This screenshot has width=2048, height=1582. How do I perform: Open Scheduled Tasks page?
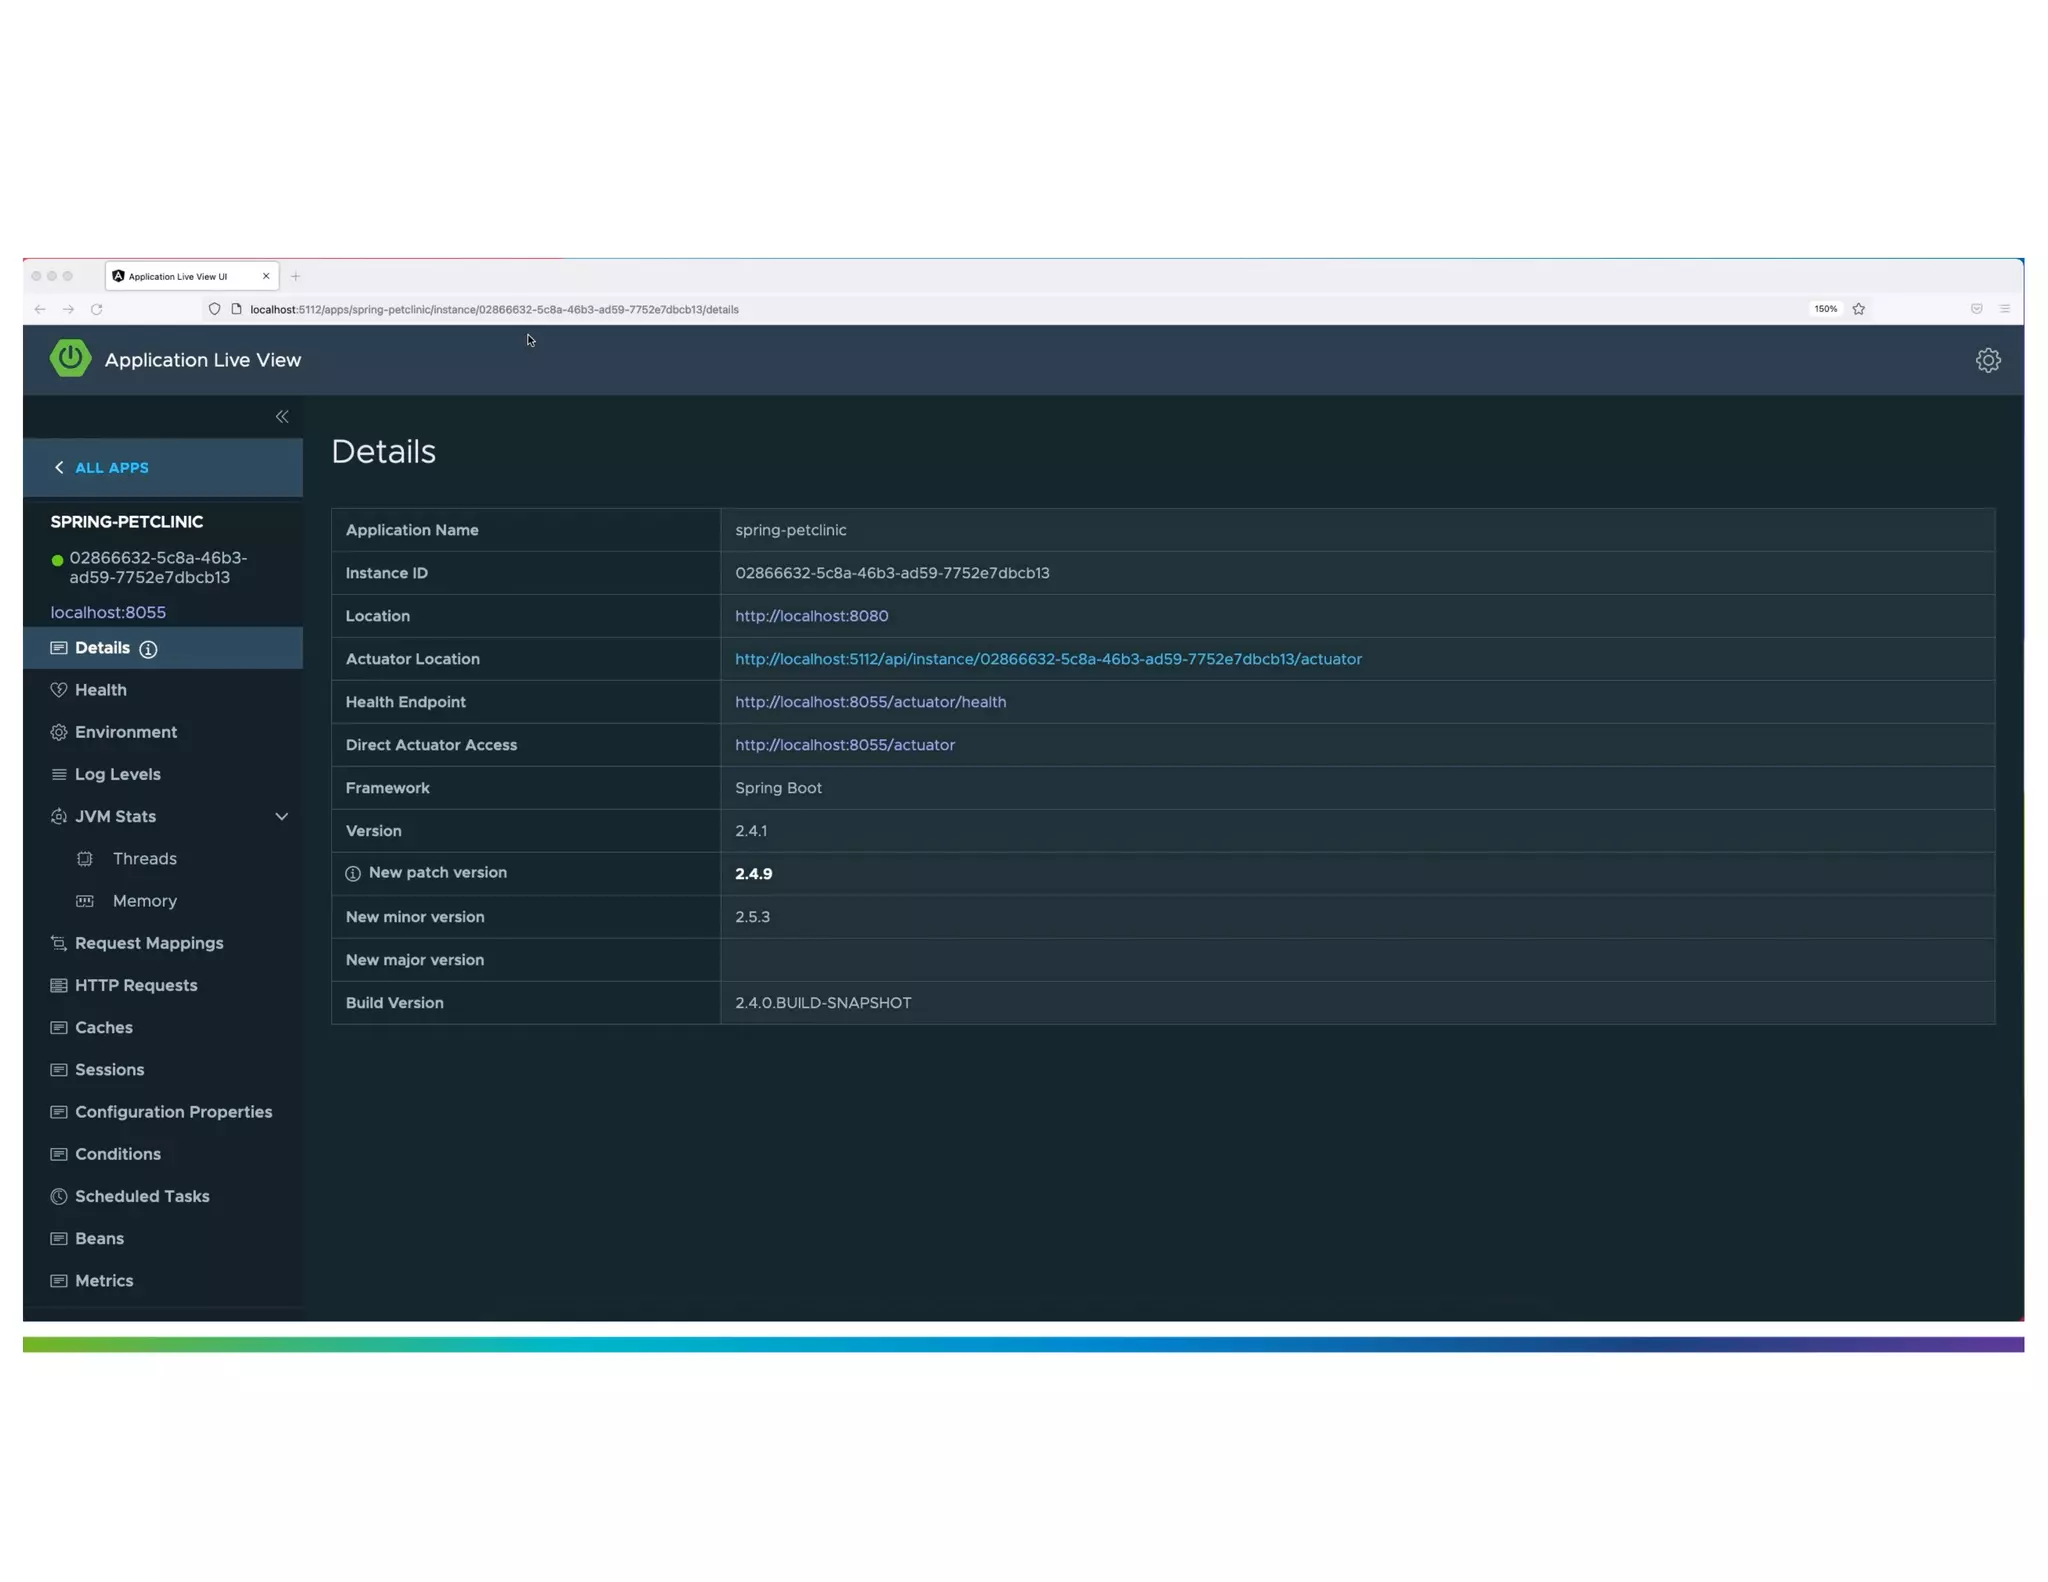pos(142,1196)
